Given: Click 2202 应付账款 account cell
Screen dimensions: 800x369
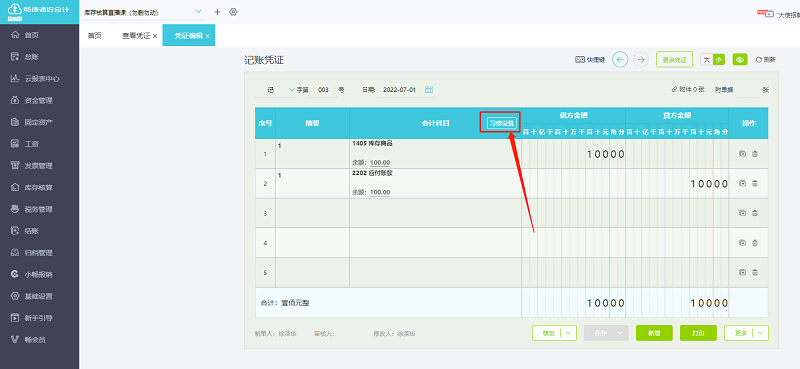Looking at the screenshot, I should pos(435,183).
